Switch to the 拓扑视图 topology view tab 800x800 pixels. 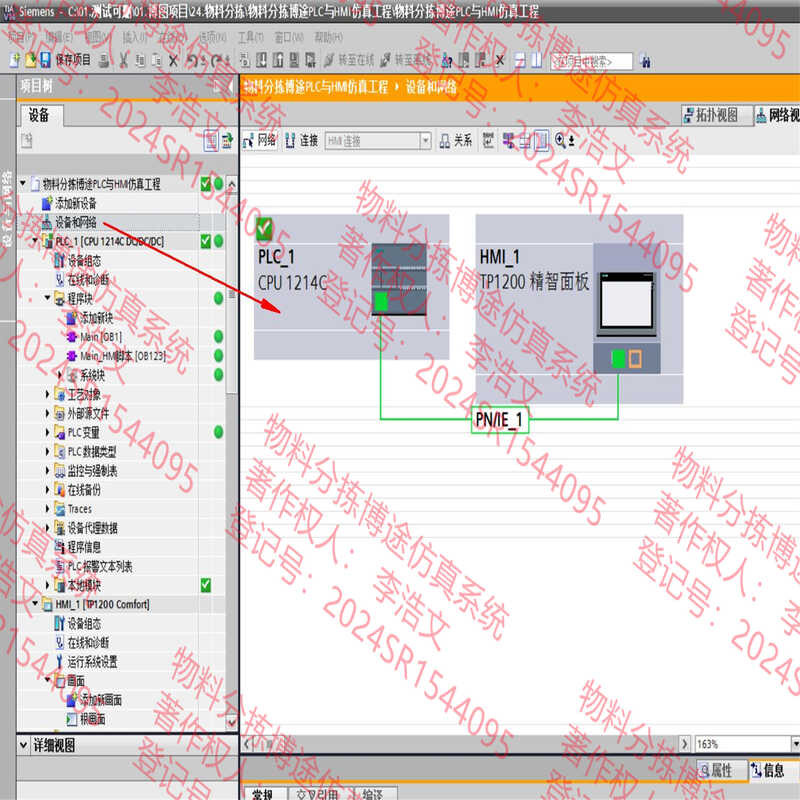pyautogui.click(x=716, y=115)
